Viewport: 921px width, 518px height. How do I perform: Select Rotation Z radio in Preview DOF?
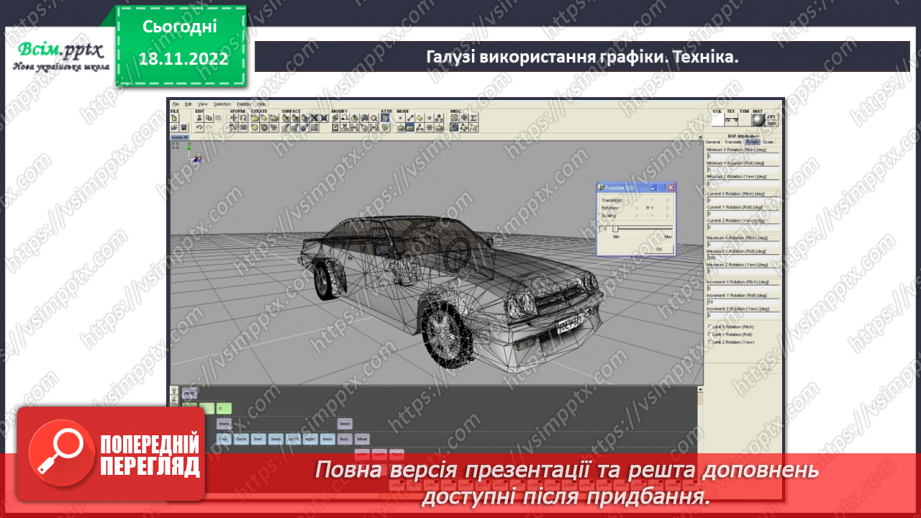click(663, 207)
